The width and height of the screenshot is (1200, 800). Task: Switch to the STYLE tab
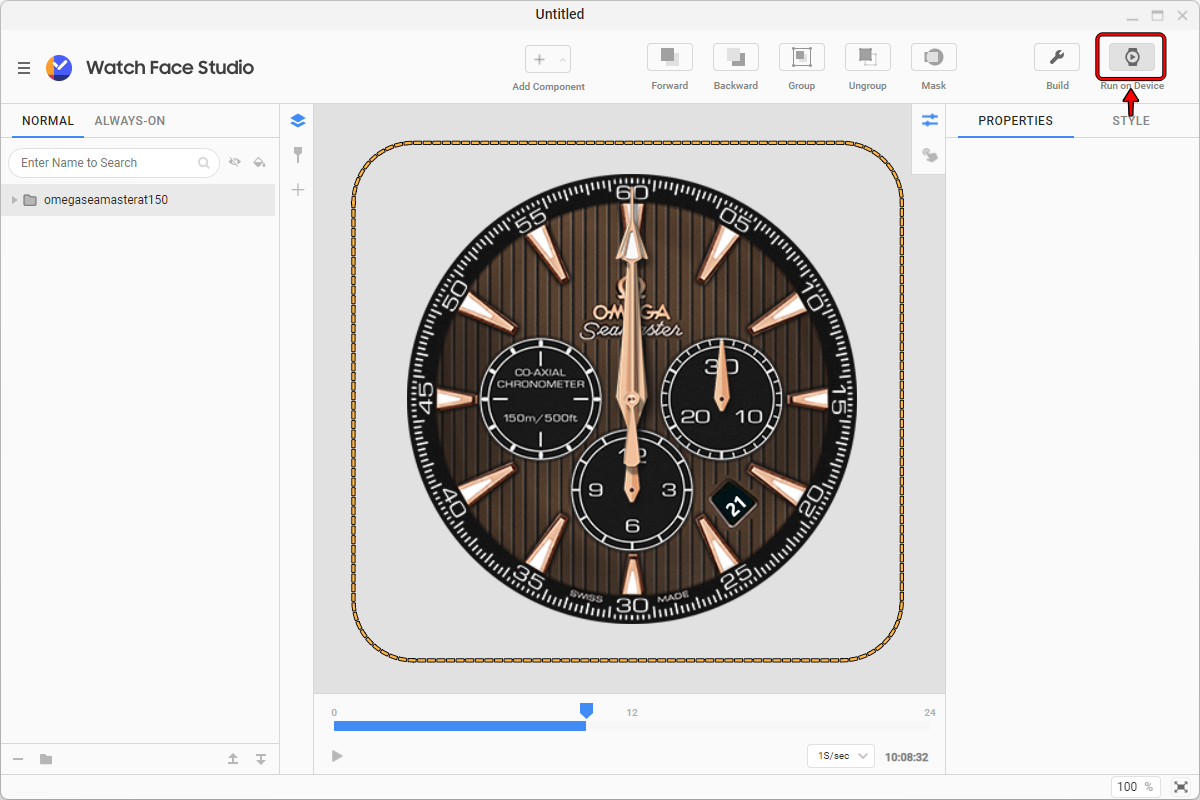(1131, 121)
